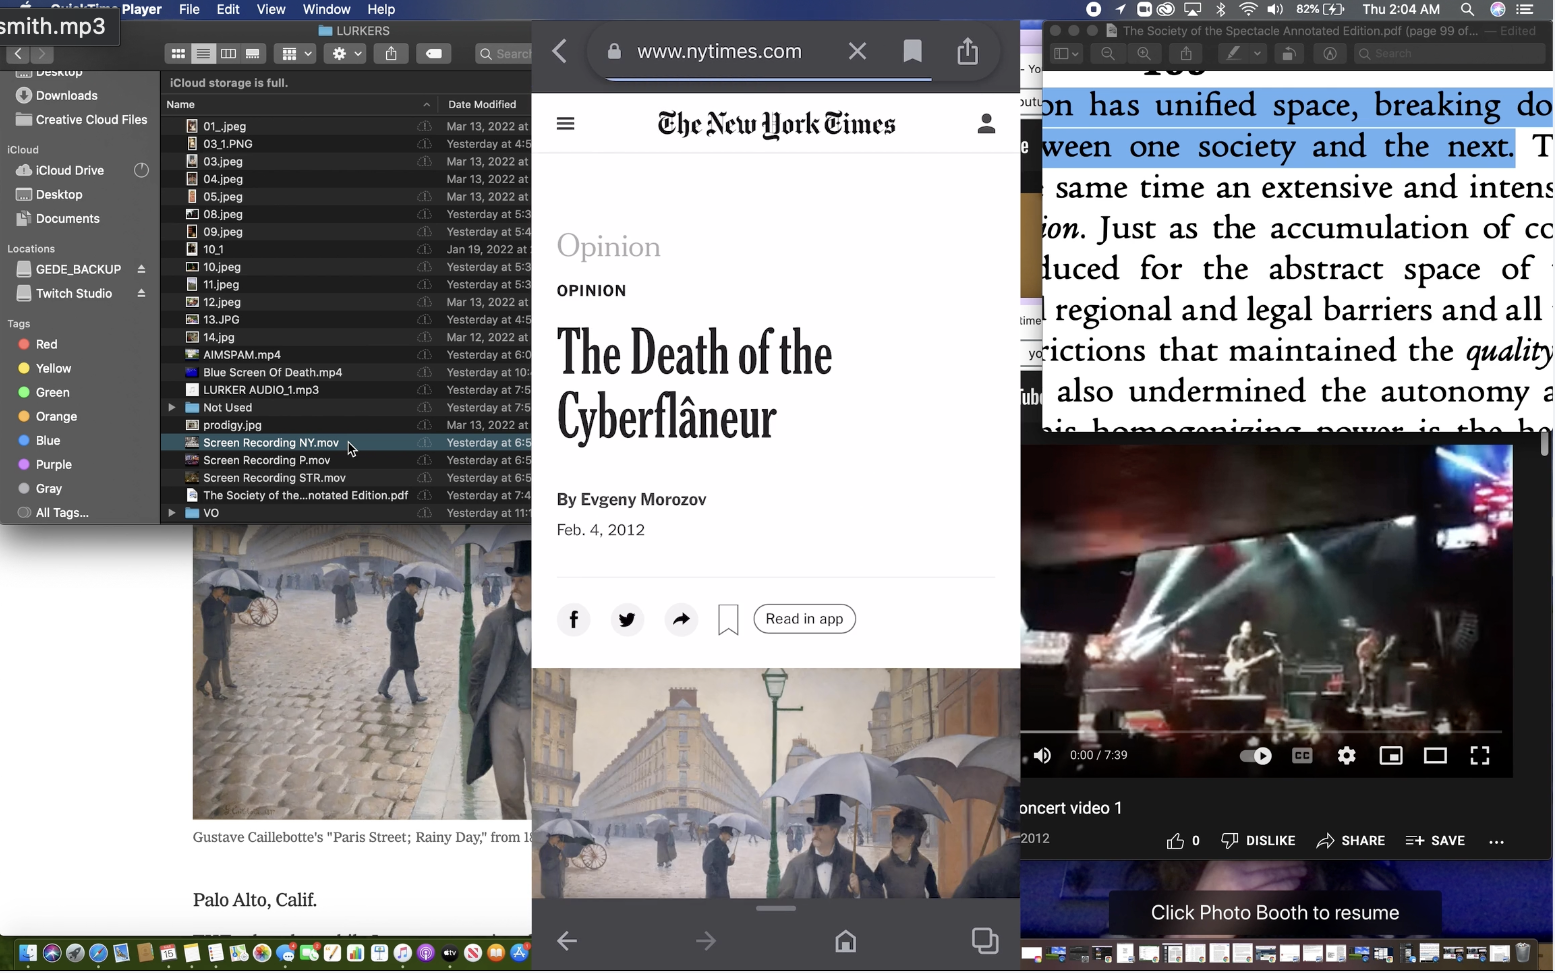The height and width of the screenshot is (976, 1556).
Task: Click browser share icon
Action: pyautogui.click(x=967, y=51)
